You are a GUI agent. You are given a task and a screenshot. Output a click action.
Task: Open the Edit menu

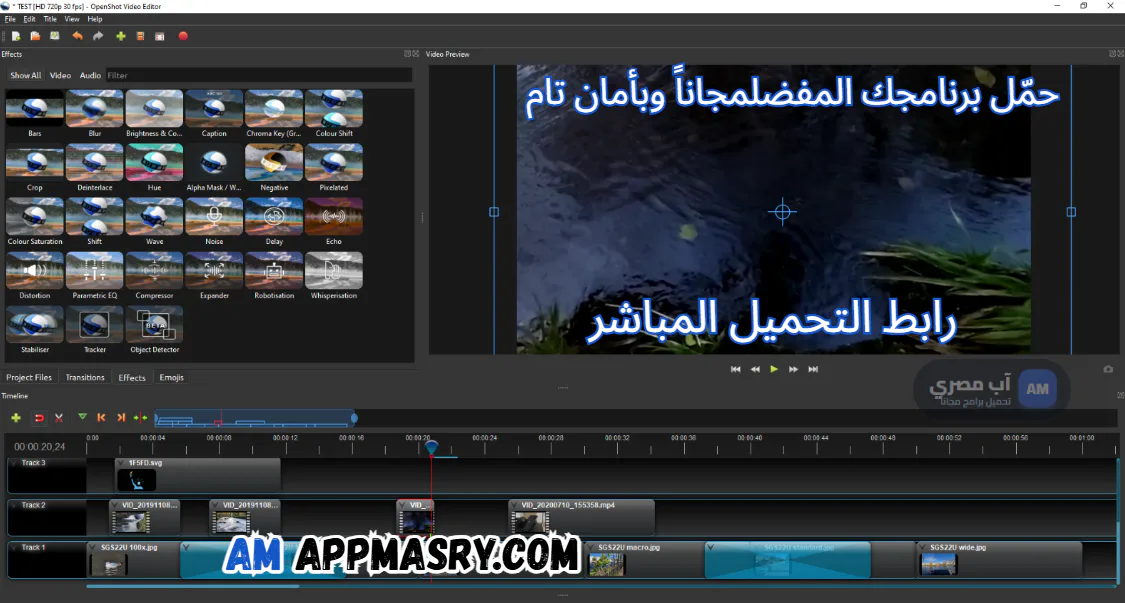[x=29, y=19]
